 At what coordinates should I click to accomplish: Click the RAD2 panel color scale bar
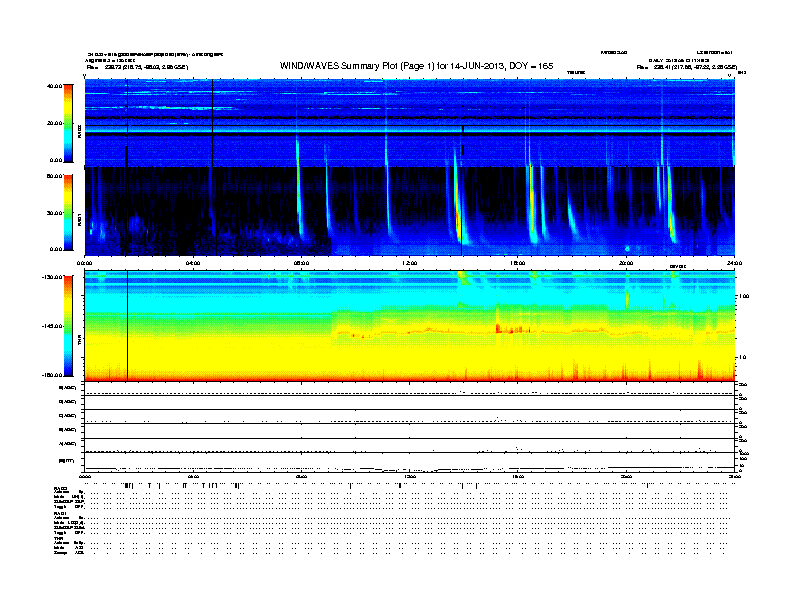tap(68, 123)
